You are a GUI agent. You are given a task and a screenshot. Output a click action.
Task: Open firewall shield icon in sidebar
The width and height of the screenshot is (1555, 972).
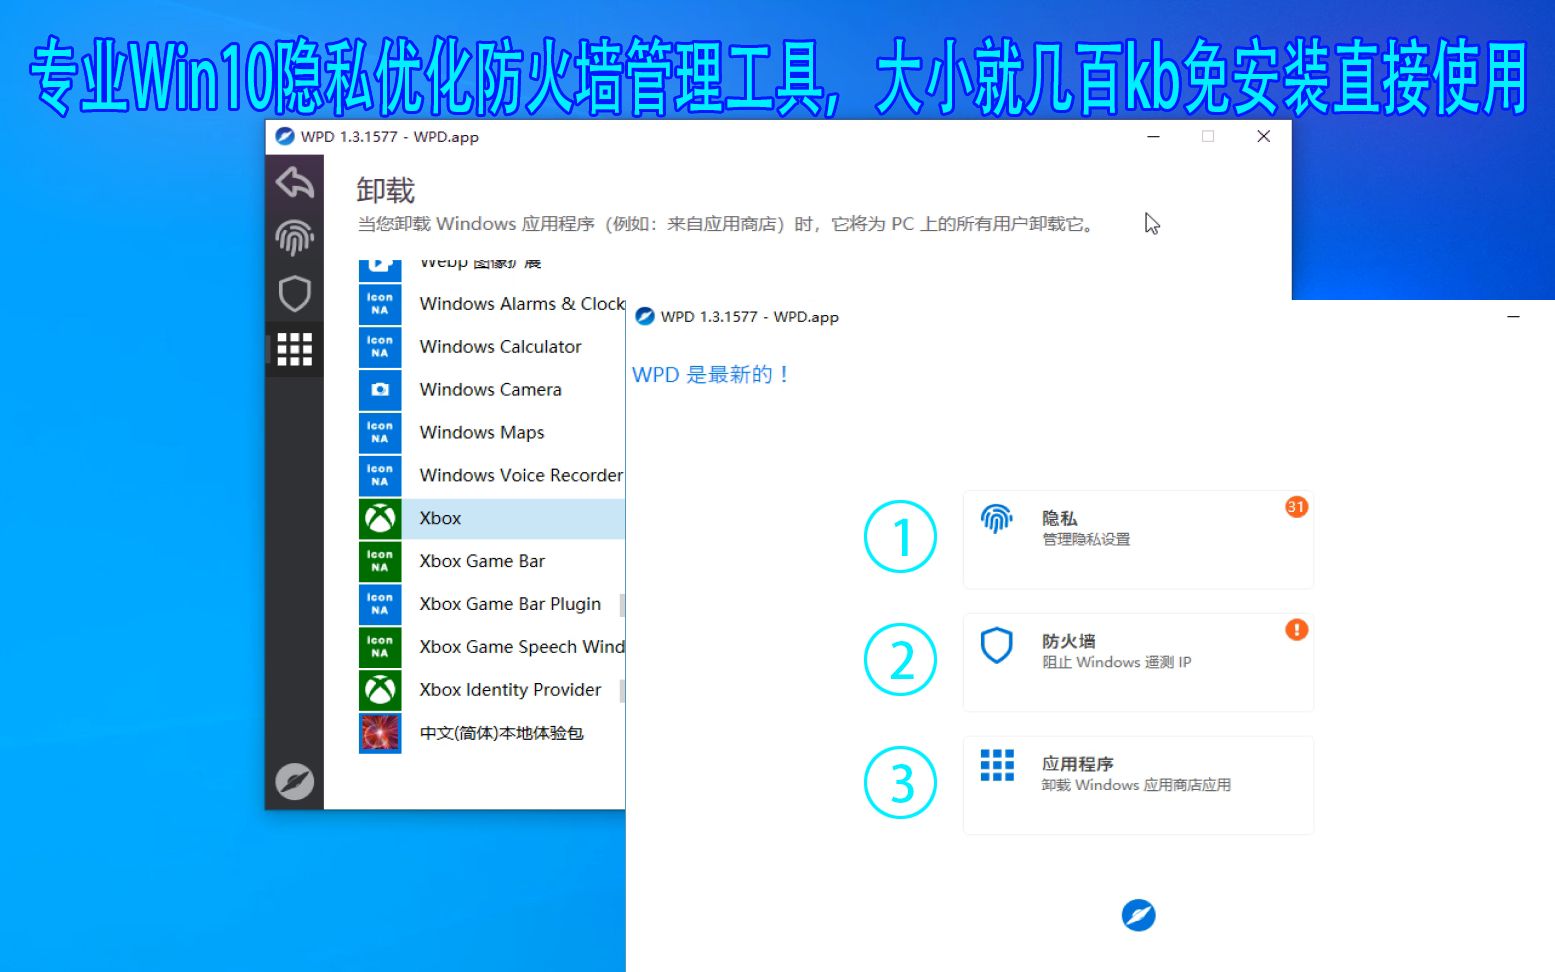coord(294,294)
